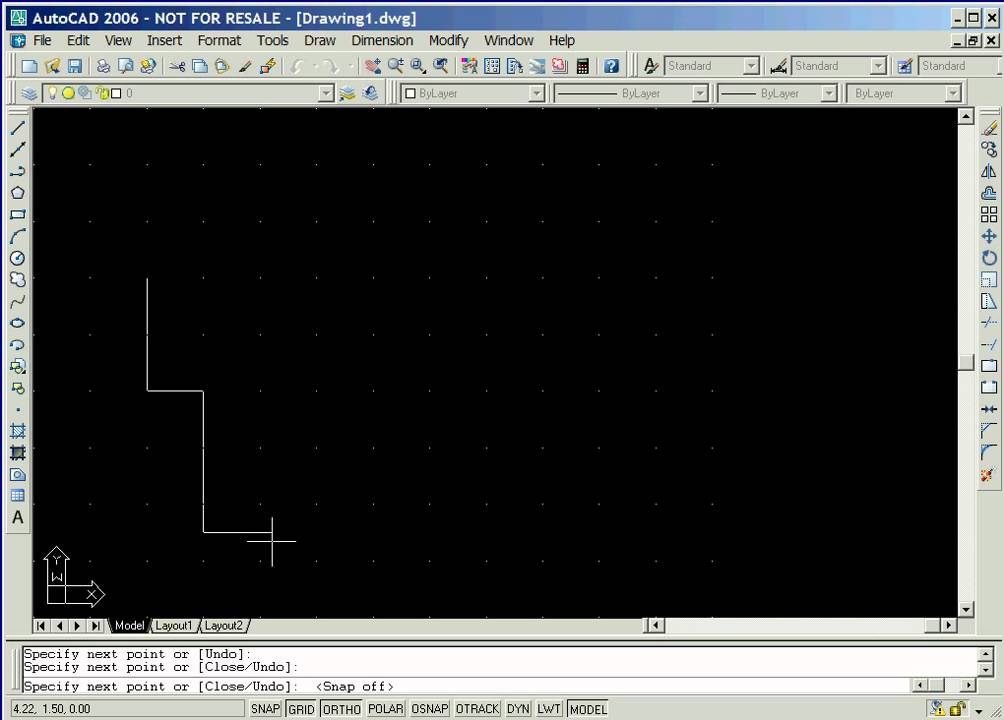Click the Explode tool
The height and width of the screenshot is (720, 1004).
tap(989, 475)
